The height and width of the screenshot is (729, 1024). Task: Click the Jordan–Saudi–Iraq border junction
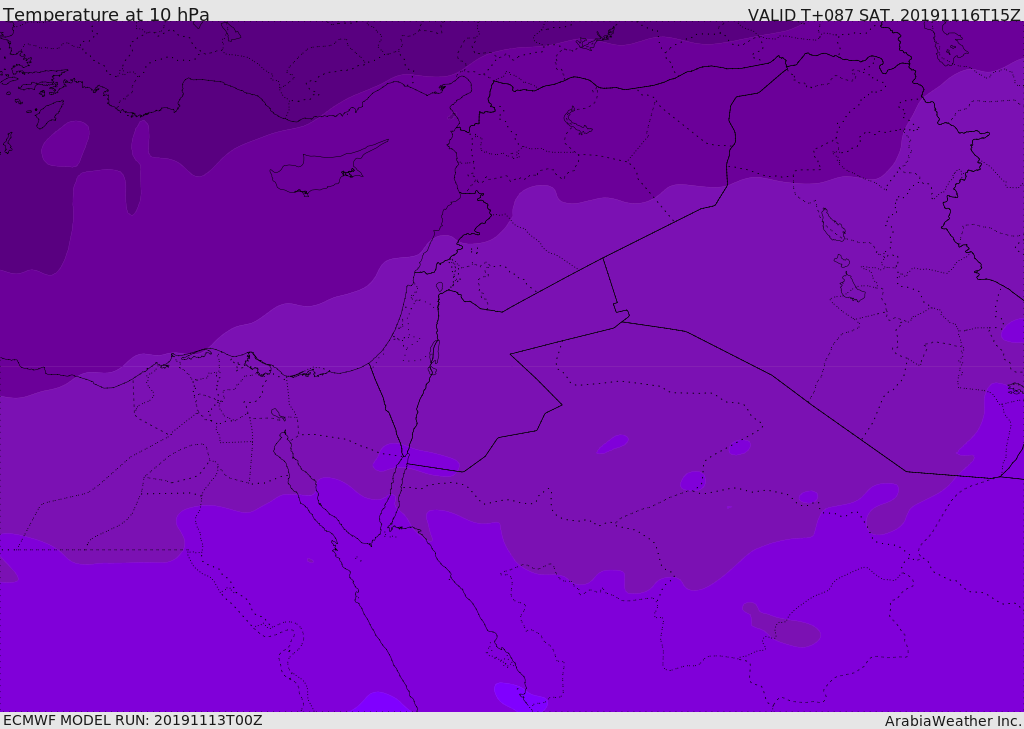621,318
